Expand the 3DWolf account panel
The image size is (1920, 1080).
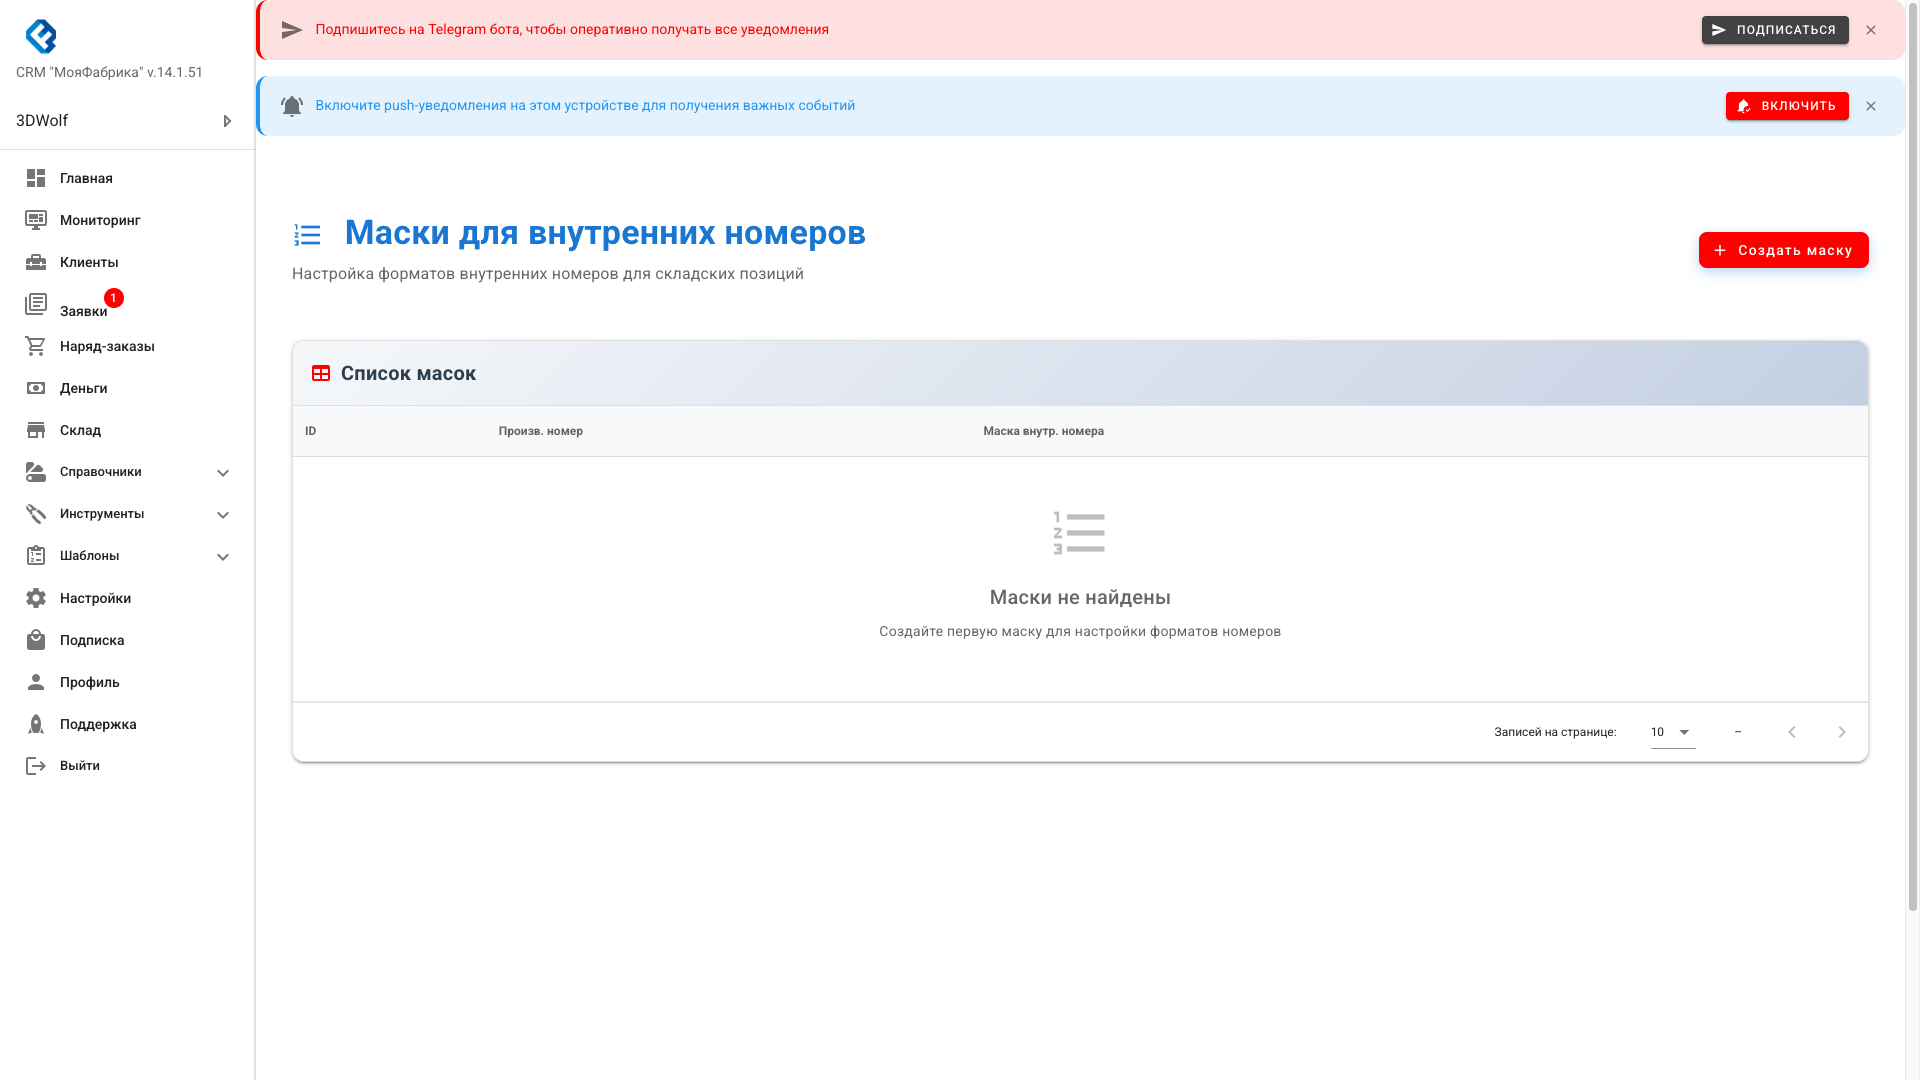pos(227,120)
